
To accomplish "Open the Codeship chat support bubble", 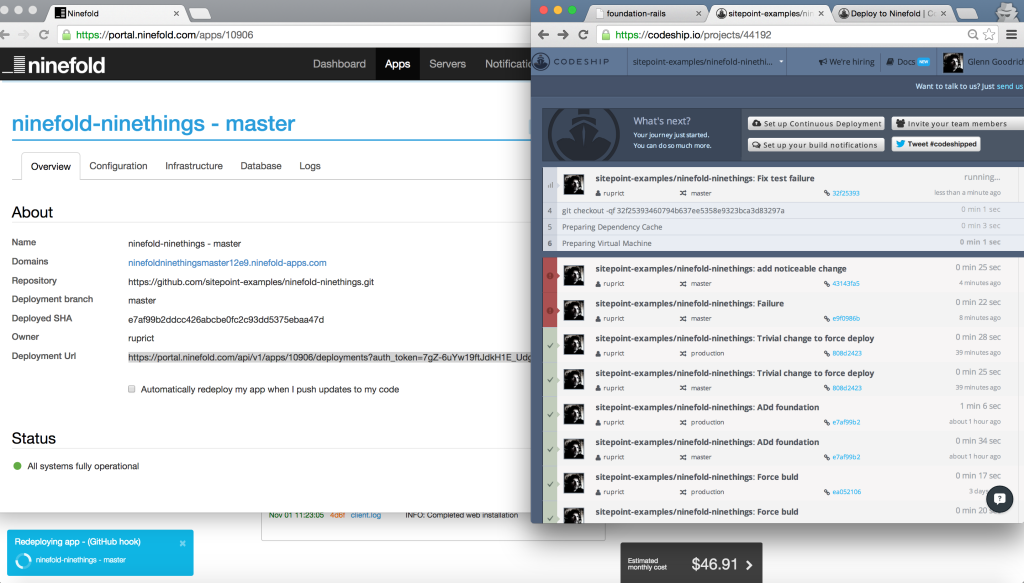I will tap(999, 499).
